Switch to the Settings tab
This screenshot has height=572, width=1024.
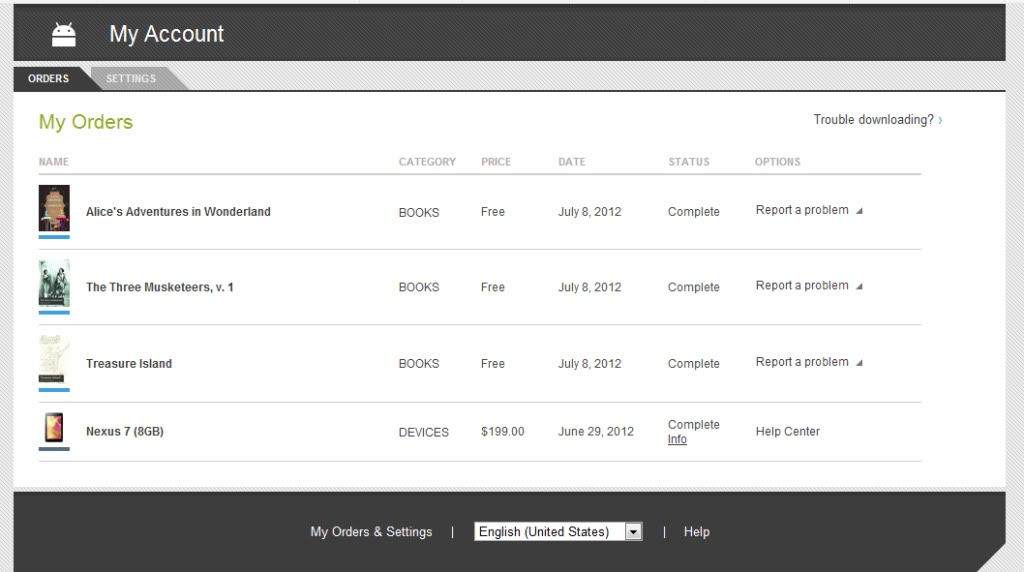(131, 78)
